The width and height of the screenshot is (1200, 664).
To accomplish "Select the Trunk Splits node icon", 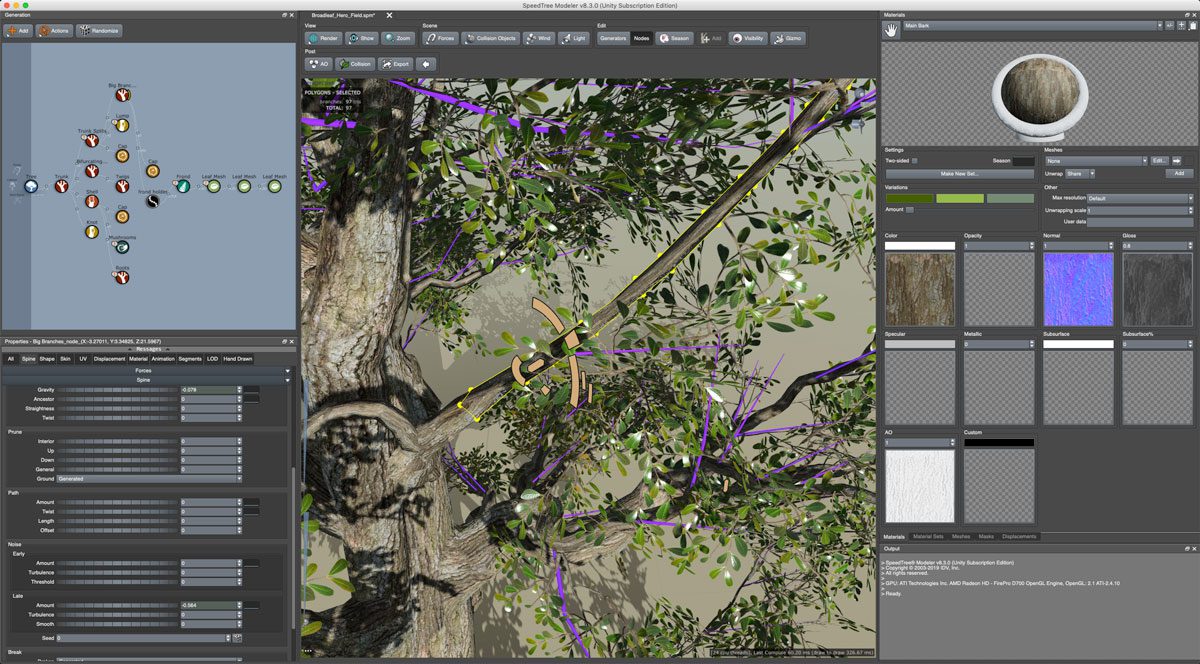I will click(x=91, y=140).
